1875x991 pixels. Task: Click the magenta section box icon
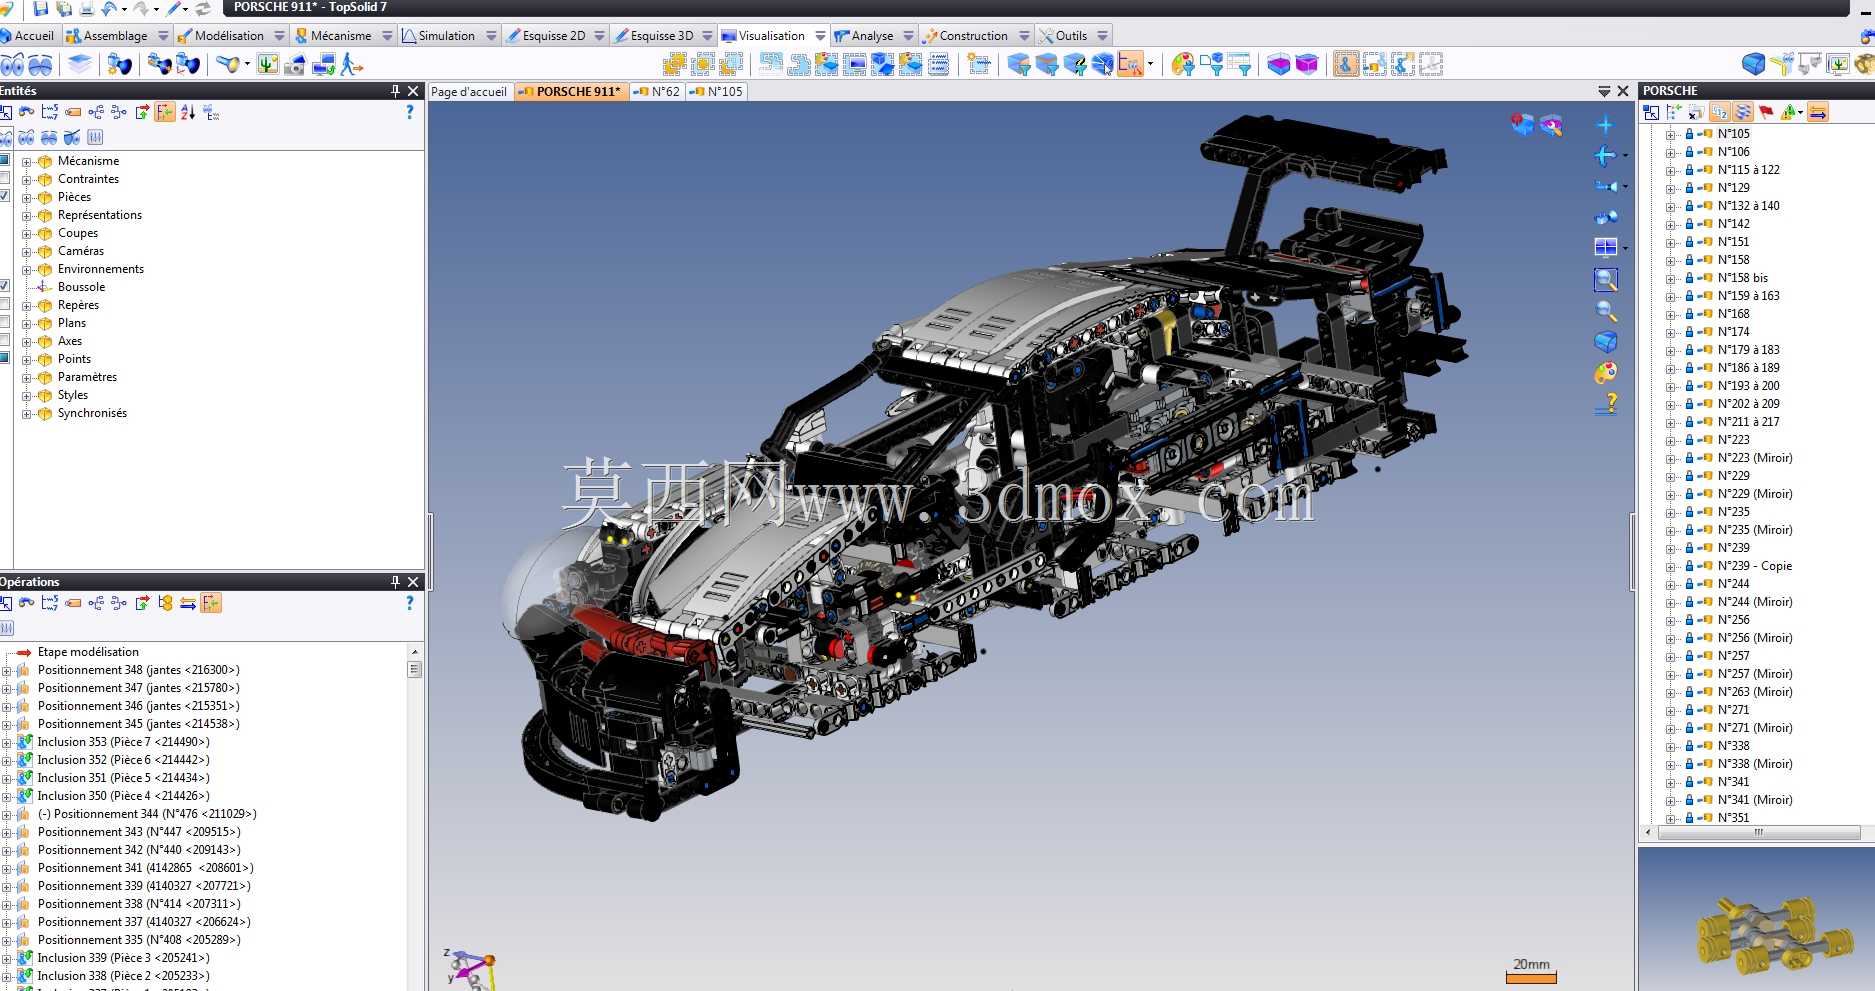[x=1307, y=65]
